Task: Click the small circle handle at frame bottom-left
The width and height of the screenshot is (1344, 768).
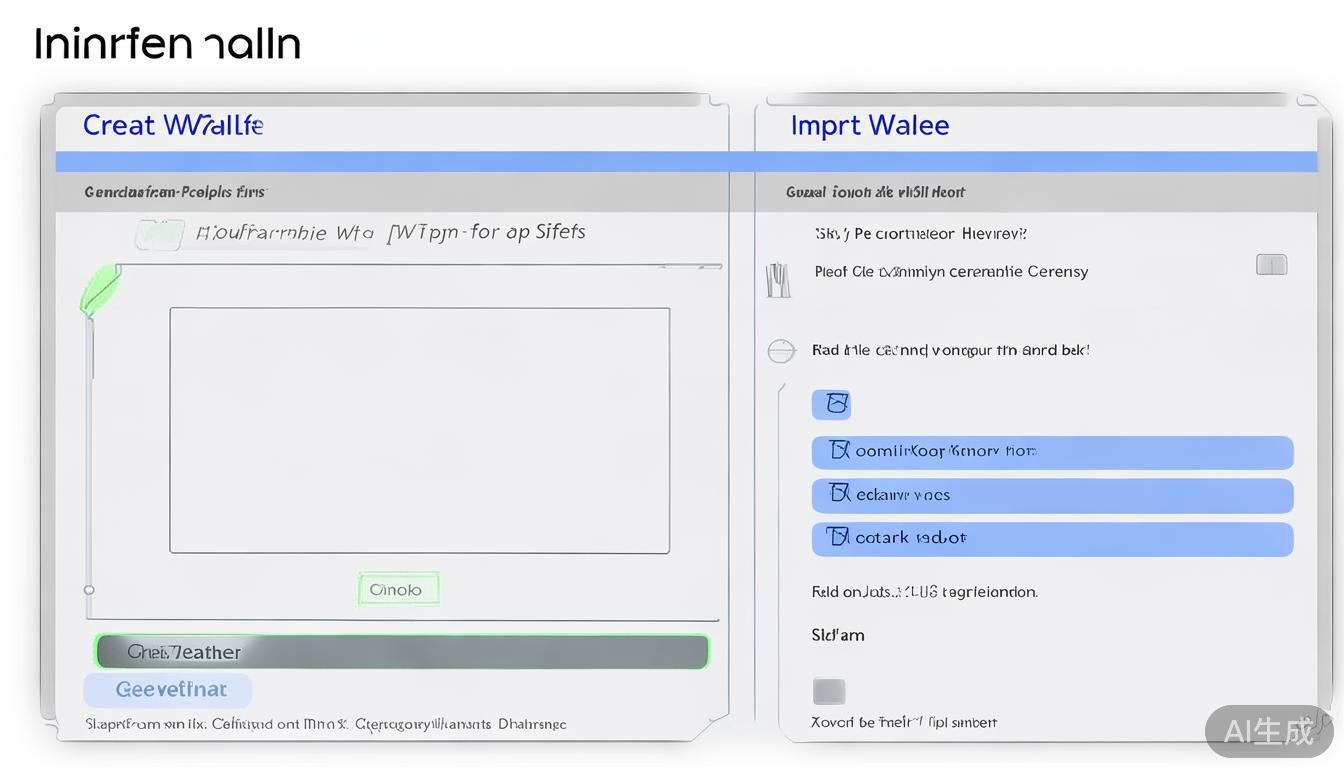Action: click(x=89, y=590)
